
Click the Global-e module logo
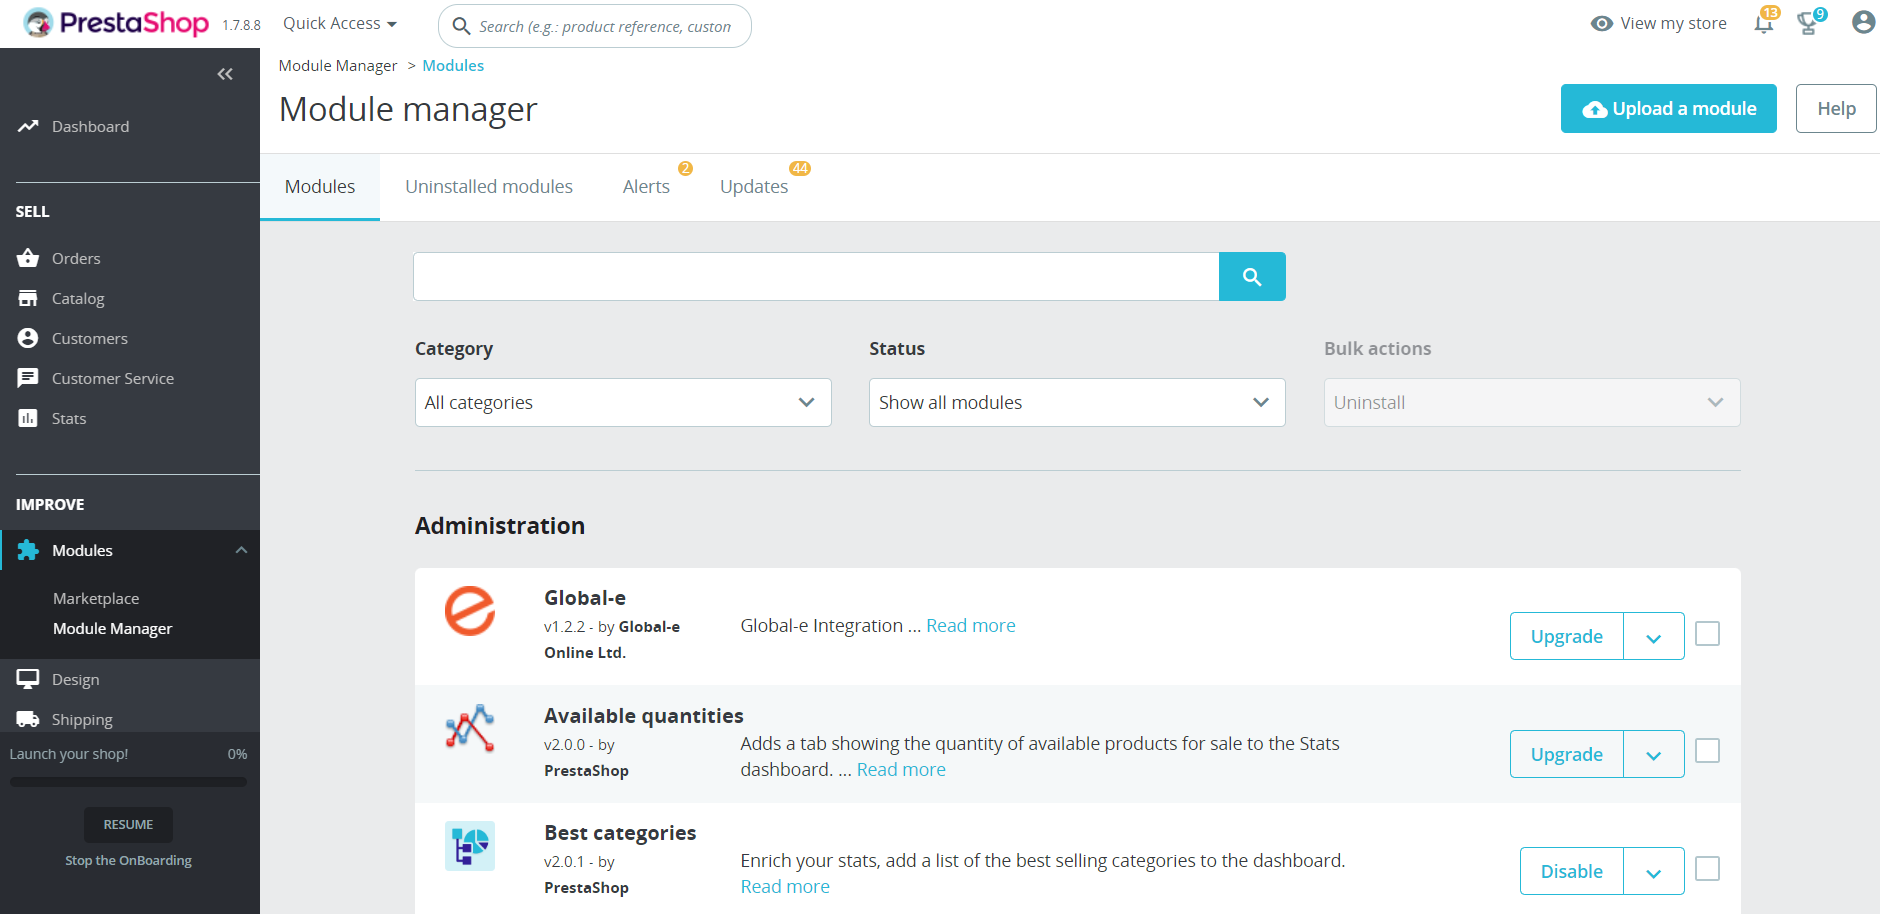point(470,611)
